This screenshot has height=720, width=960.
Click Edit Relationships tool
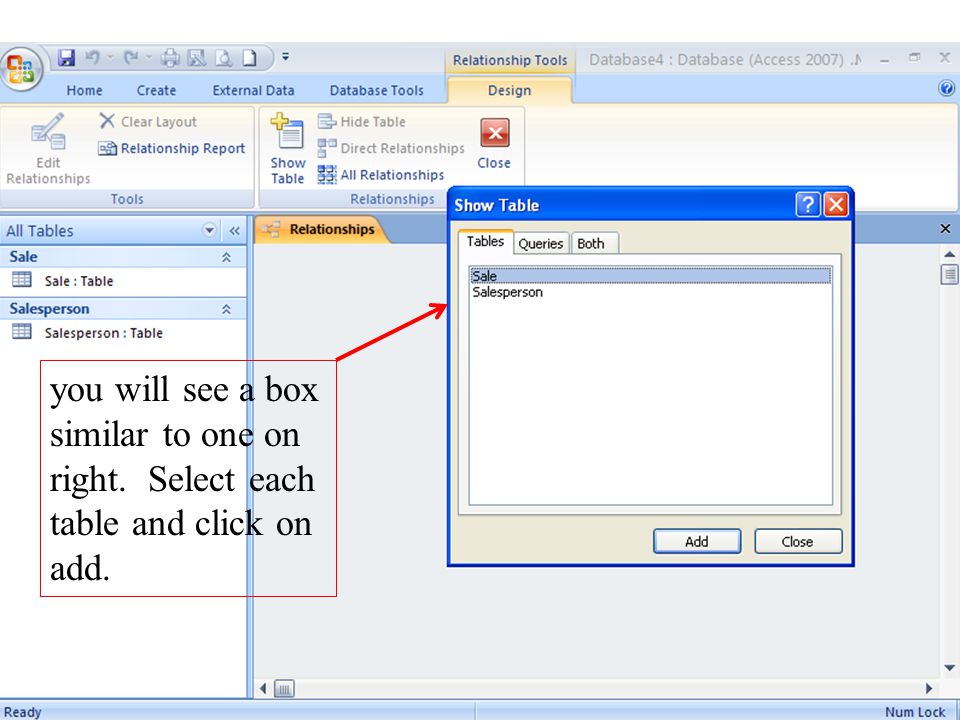48,149
